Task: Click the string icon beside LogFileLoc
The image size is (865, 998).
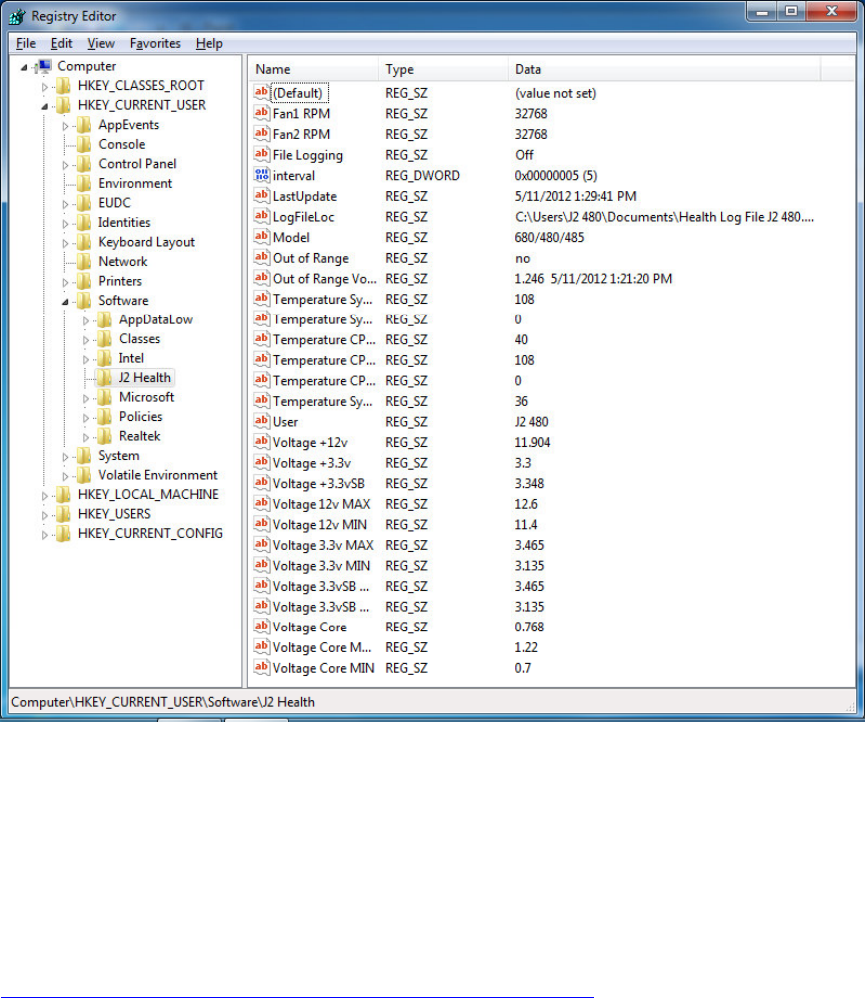Action: pyautogui.click(x=261, y=216)
